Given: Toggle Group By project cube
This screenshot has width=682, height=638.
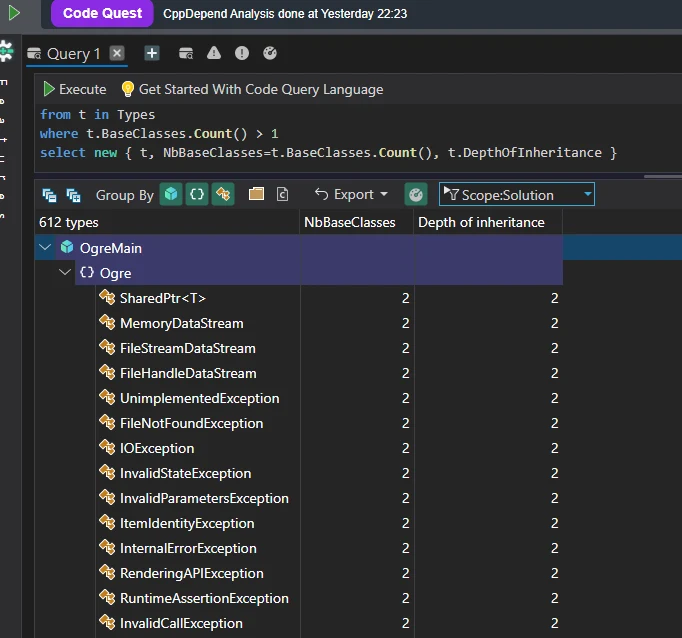Looking at the screenshot, I should click(171, 194).
